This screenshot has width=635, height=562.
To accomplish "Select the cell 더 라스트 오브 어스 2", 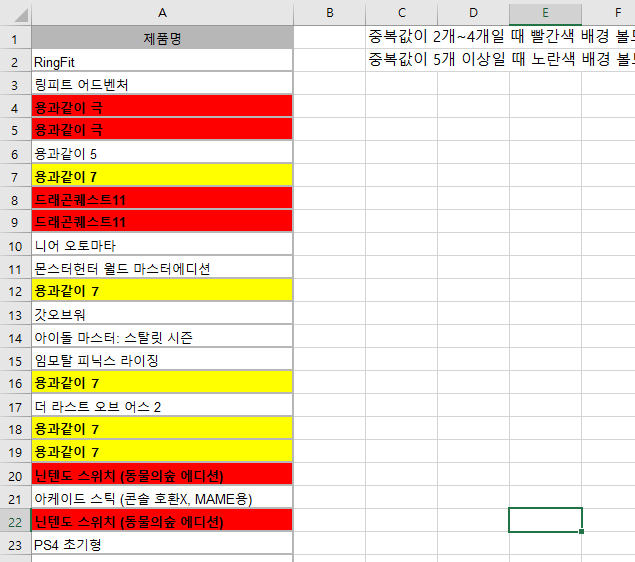I will tap(162, 406).
